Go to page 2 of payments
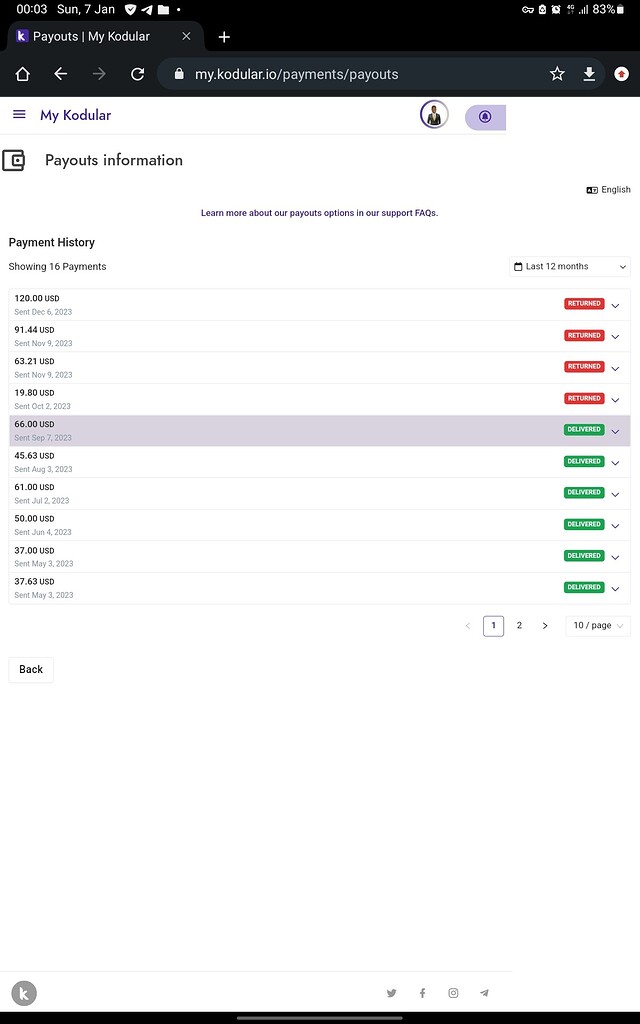 (x=519, y=625)
